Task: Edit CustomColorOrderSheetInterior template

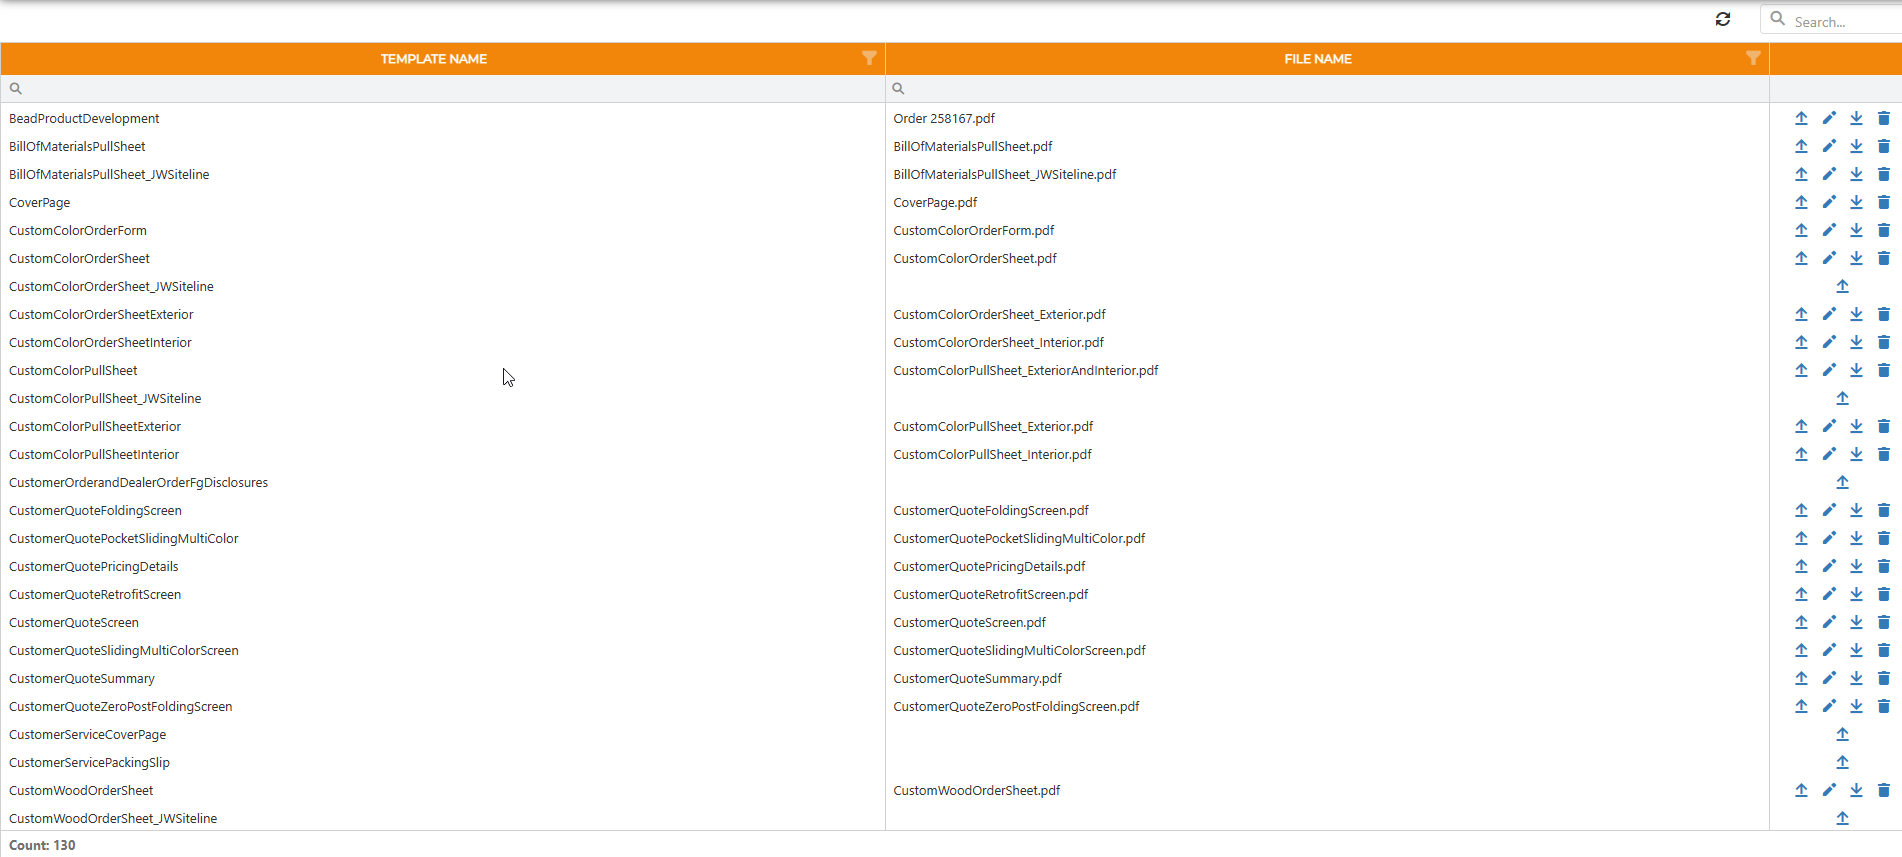Action: tap(1829, 342)
